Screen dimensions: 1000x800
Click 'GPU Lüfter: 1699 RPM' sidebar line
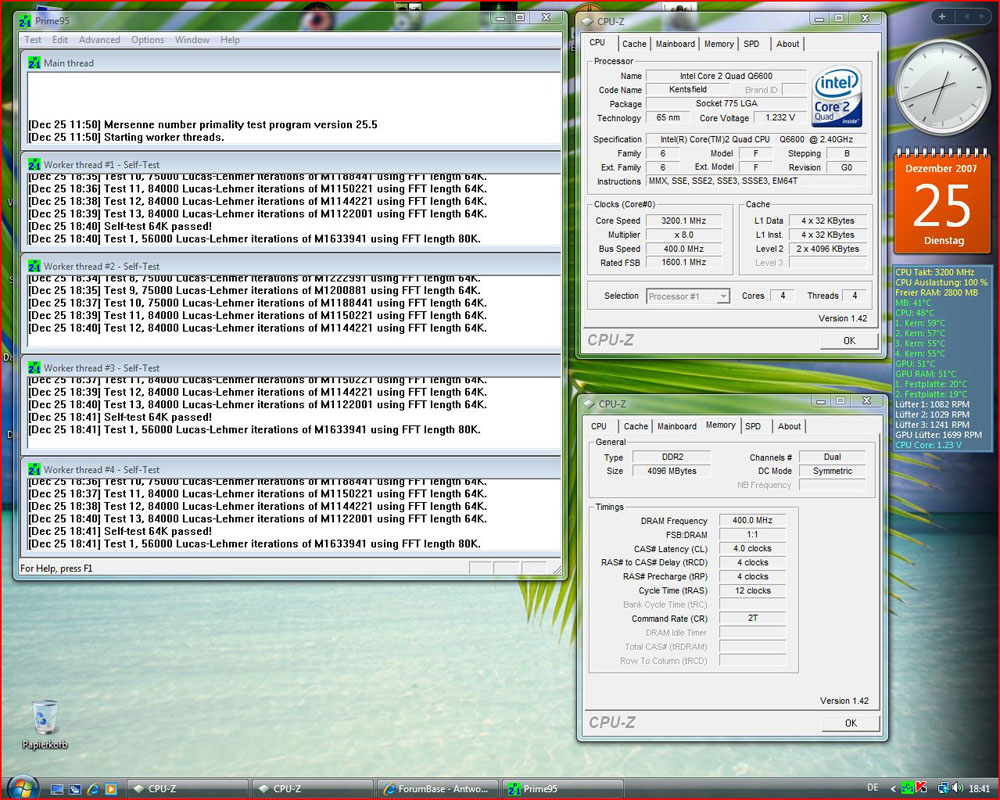coord(938,435)
